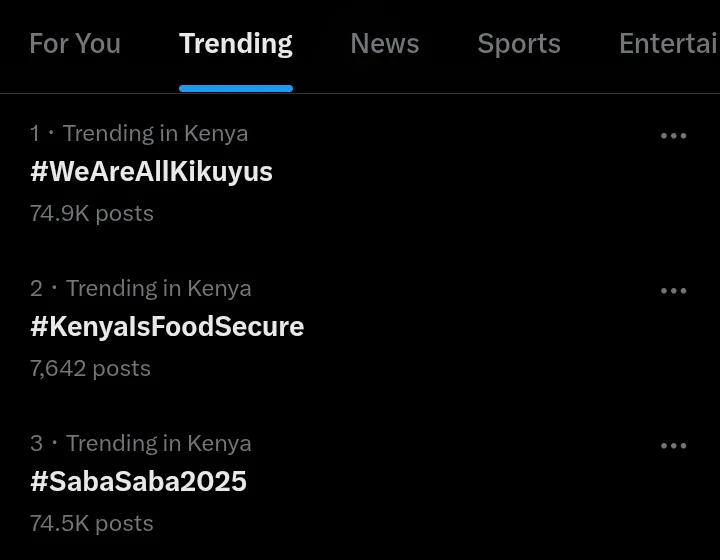Click the 7,642 posts count
The image size is (720, 560).
coord(90,368)
